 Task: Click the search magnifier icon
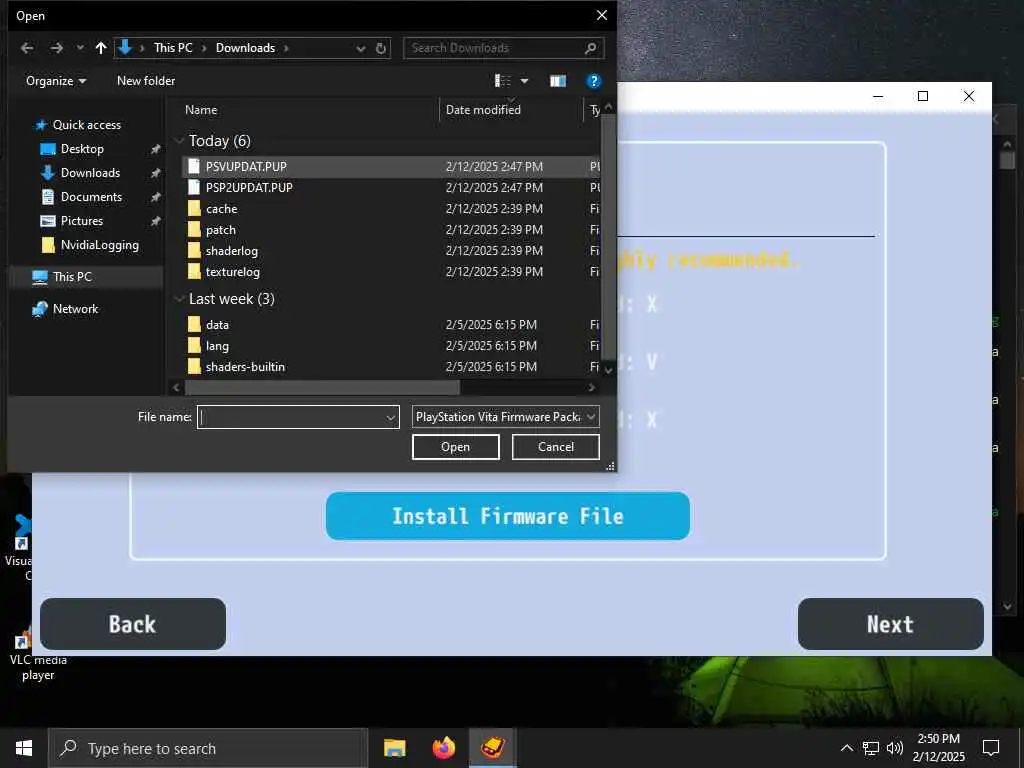click(590, 48)
